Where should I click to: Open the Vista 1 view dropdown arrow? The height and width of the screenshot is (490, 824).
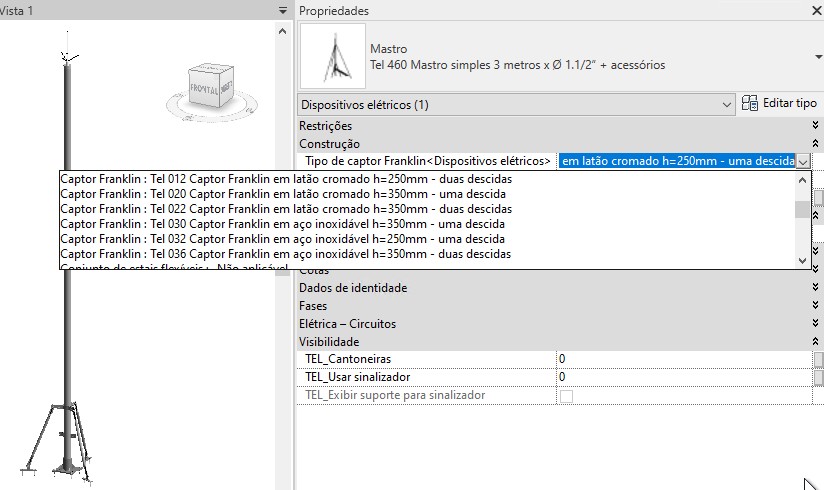(x=283, y=11)
